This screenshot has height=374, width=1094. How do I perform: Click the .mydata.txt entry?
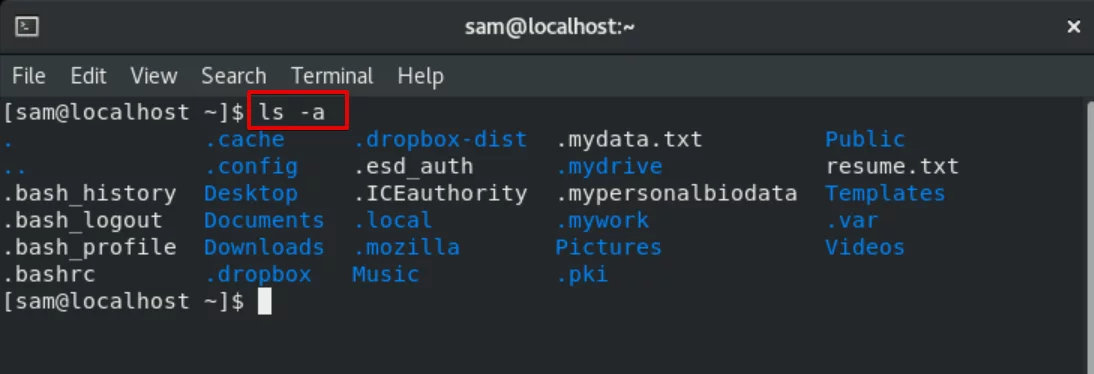pyautogui.click(x=629, y=140)
